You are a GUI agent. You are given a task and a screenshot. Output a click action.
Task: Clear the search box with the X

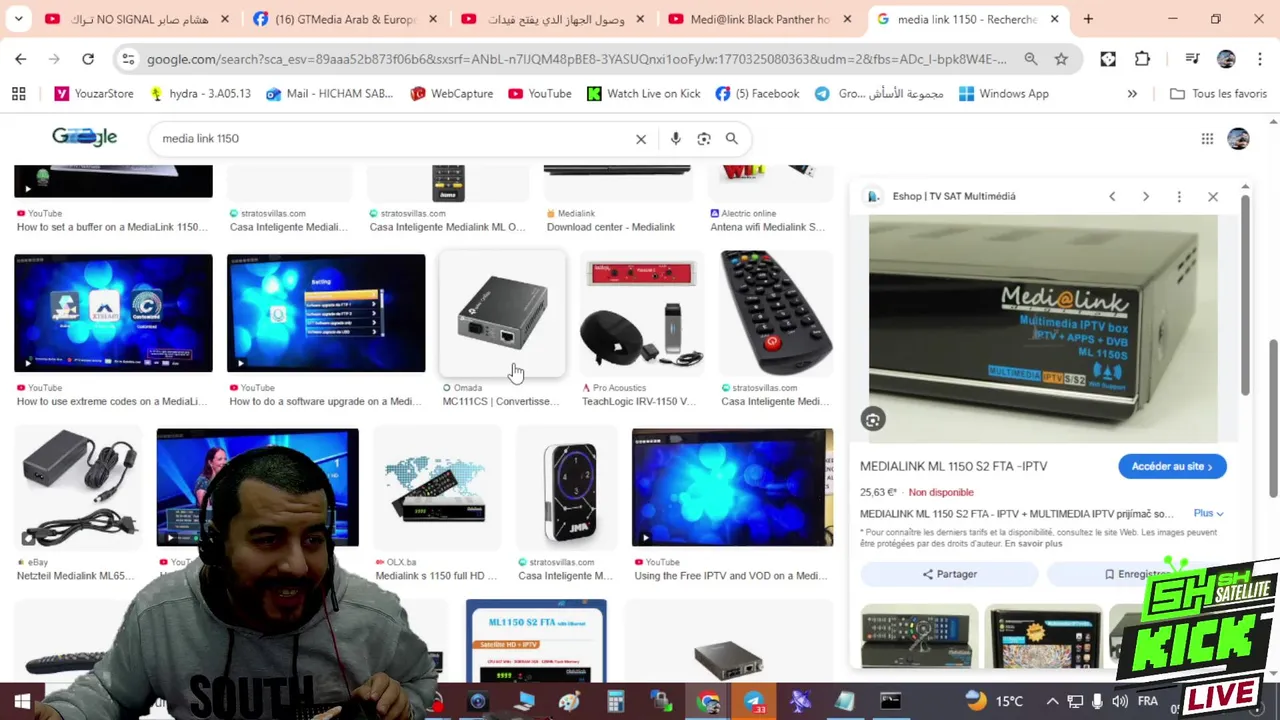tap(641, 139)
